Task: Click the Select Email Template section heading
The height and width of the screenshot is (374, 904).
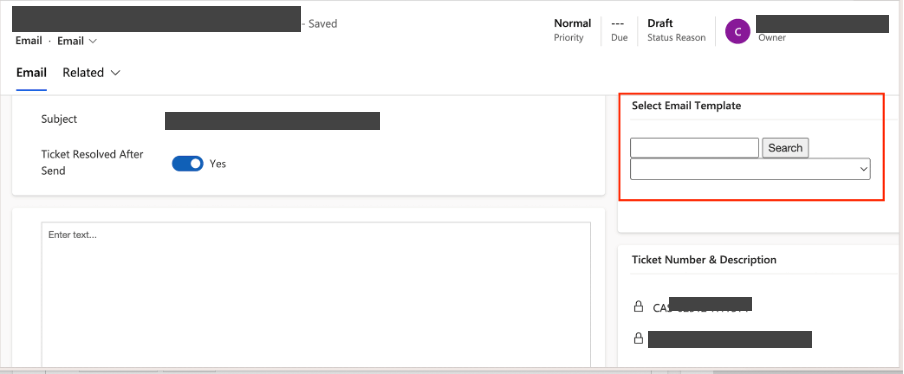Action: click(x=686, y=105)
